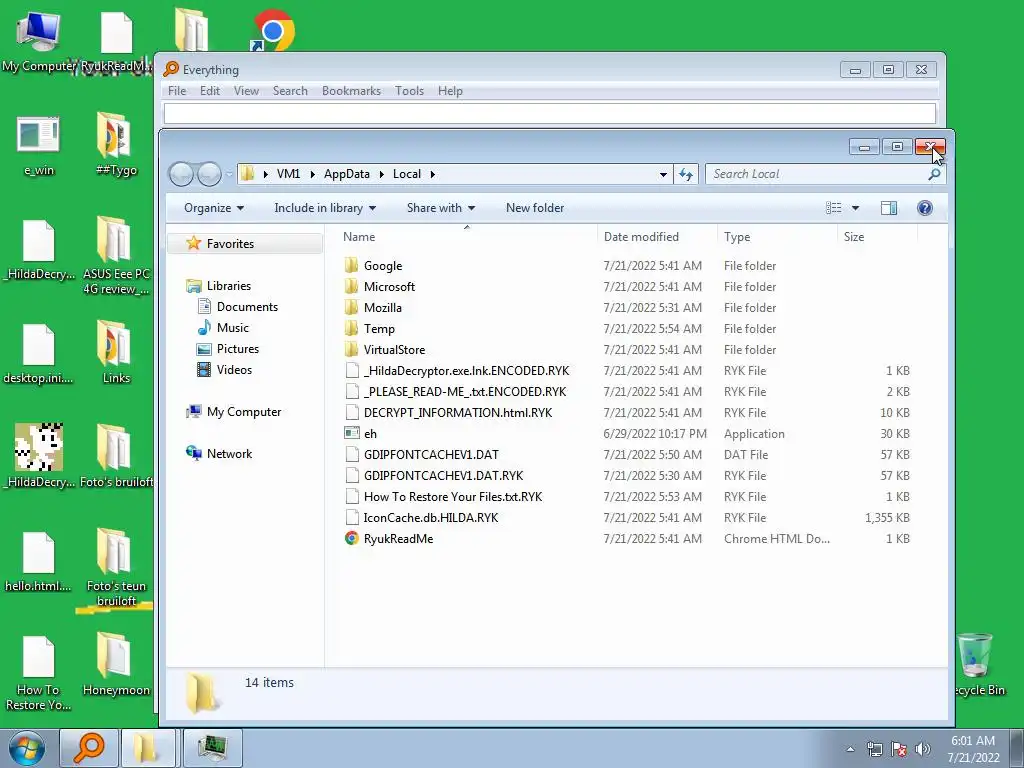
Task: Select the Mozilla folder
Action: tap(382, 308)
